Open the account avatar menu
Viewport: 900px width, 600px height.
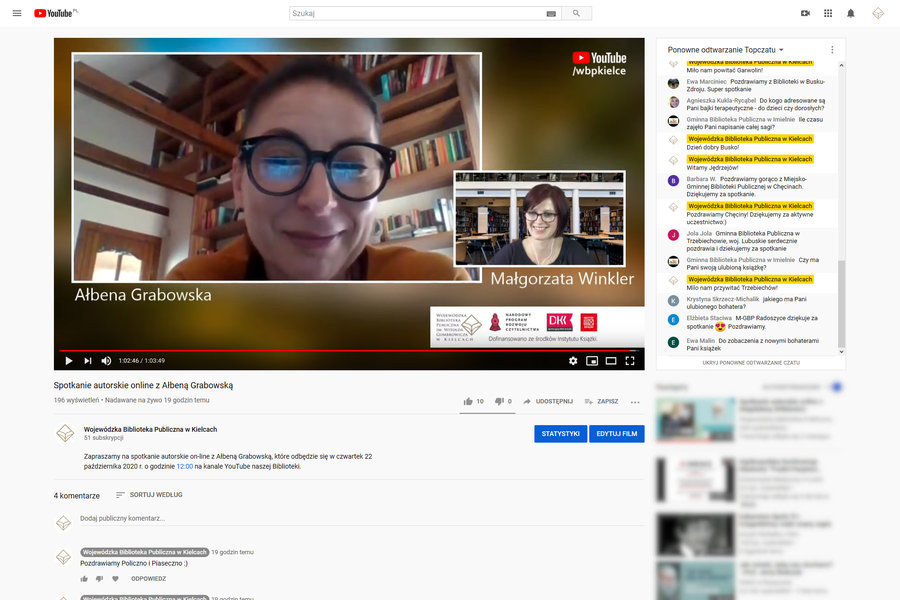pyautogui.click(x=878, y=13)
